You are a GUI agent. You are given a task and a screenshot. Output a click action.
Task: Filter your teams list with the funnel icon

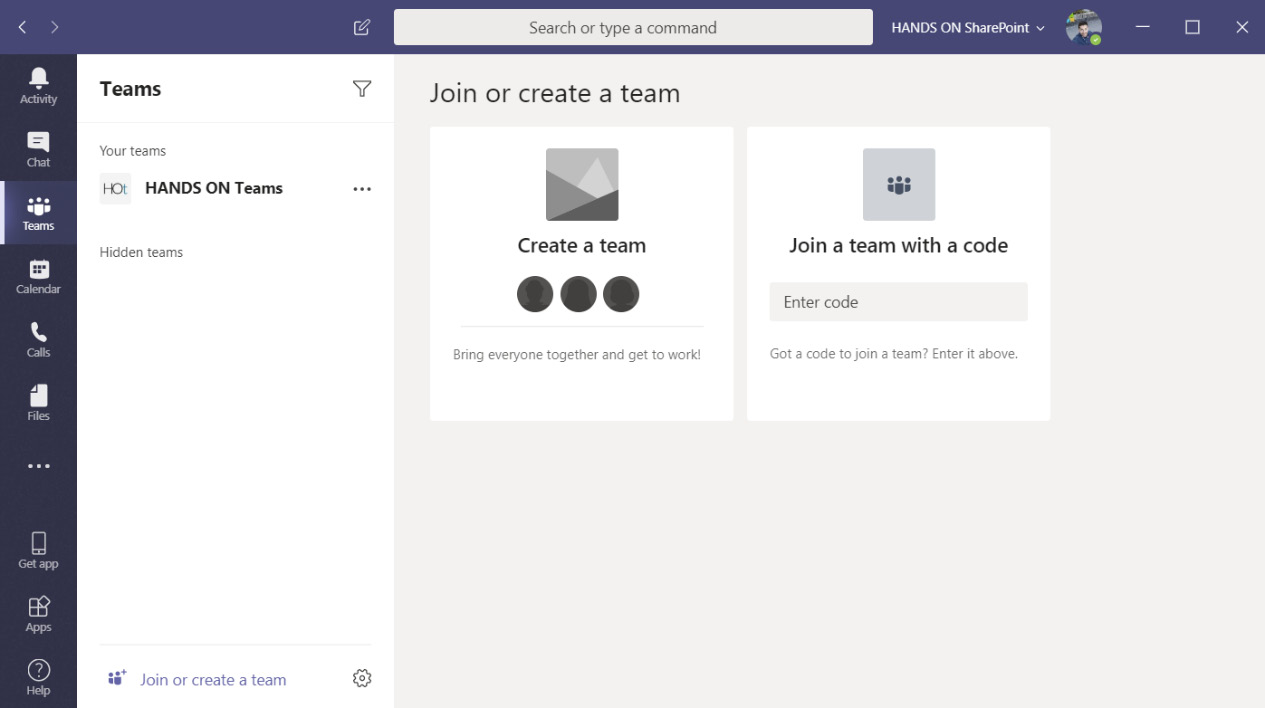pyautogui.click(x=363, y=89)
